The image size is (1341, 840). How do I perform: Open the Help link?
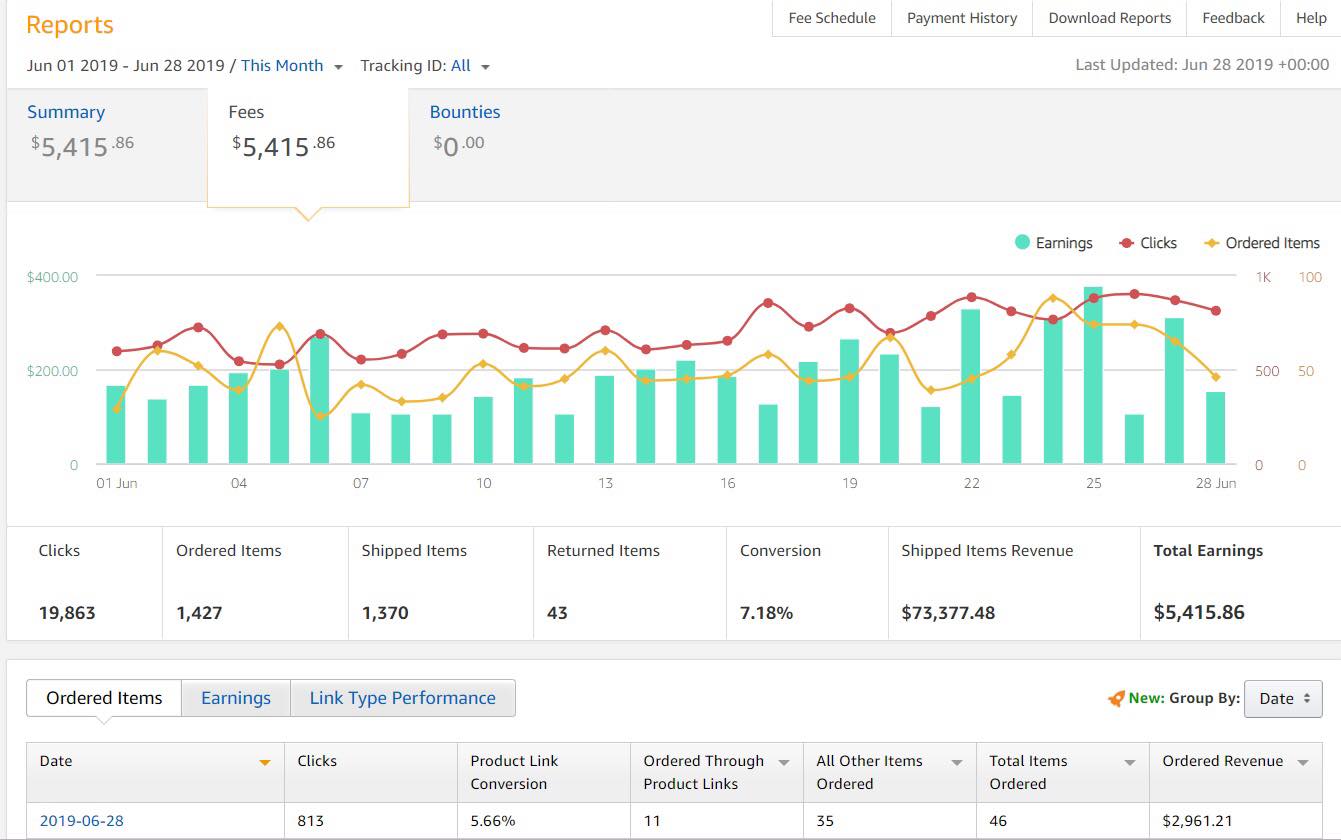pyautogui.click(x=1311, y=18)
